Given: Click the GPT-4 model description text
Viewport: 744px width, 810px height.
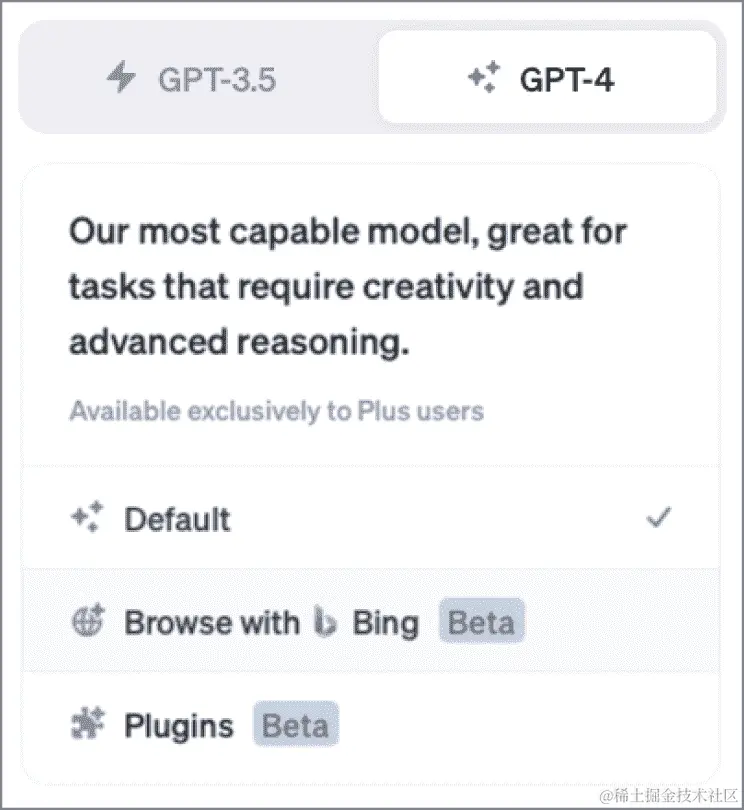Looking at the screenshot, I should (348, 287).
